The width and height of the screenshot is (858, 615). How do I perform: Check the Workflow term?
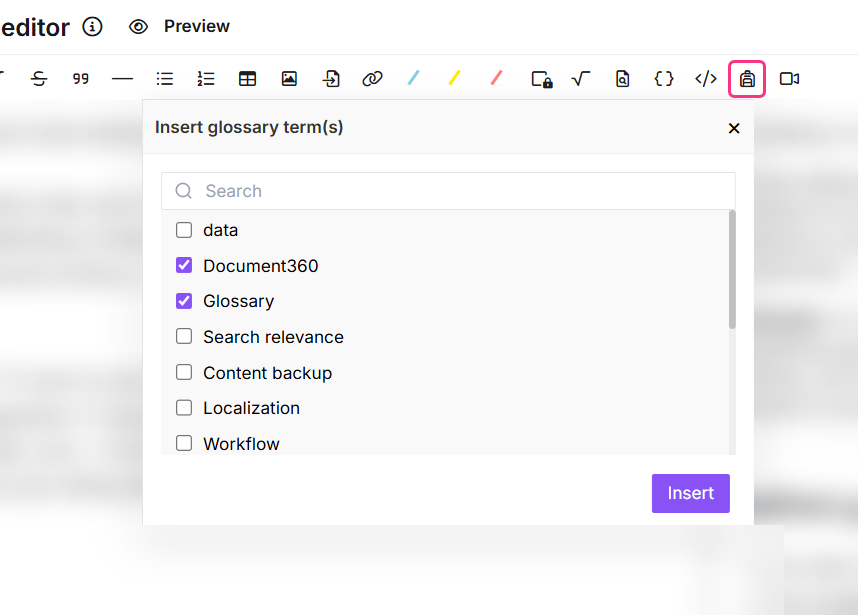(x=184, y=443)
